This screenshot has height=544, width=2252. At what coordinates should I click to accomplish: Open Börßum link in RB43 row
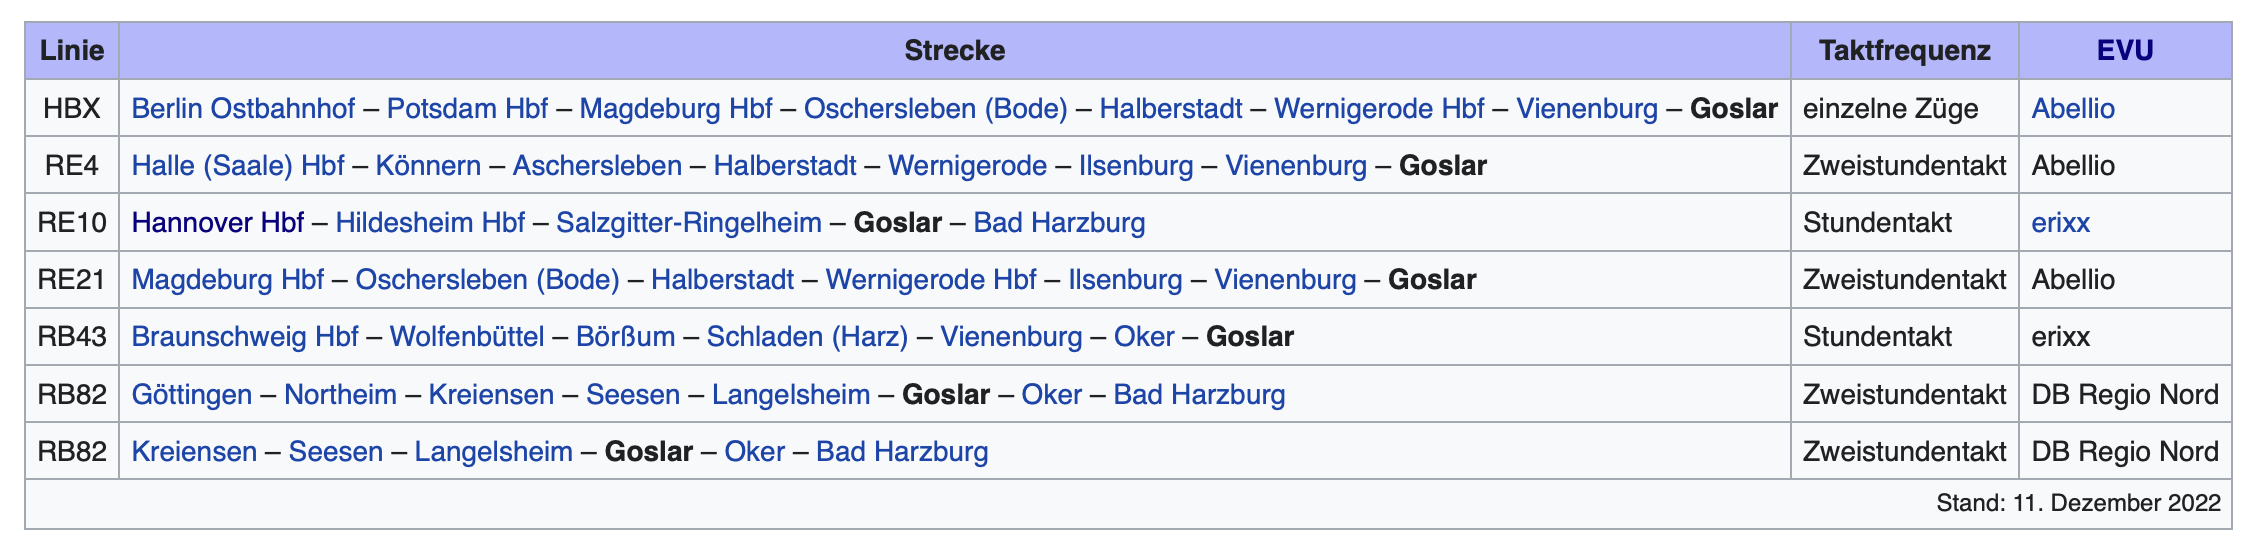pyautogui.click(x=625, y=336)
